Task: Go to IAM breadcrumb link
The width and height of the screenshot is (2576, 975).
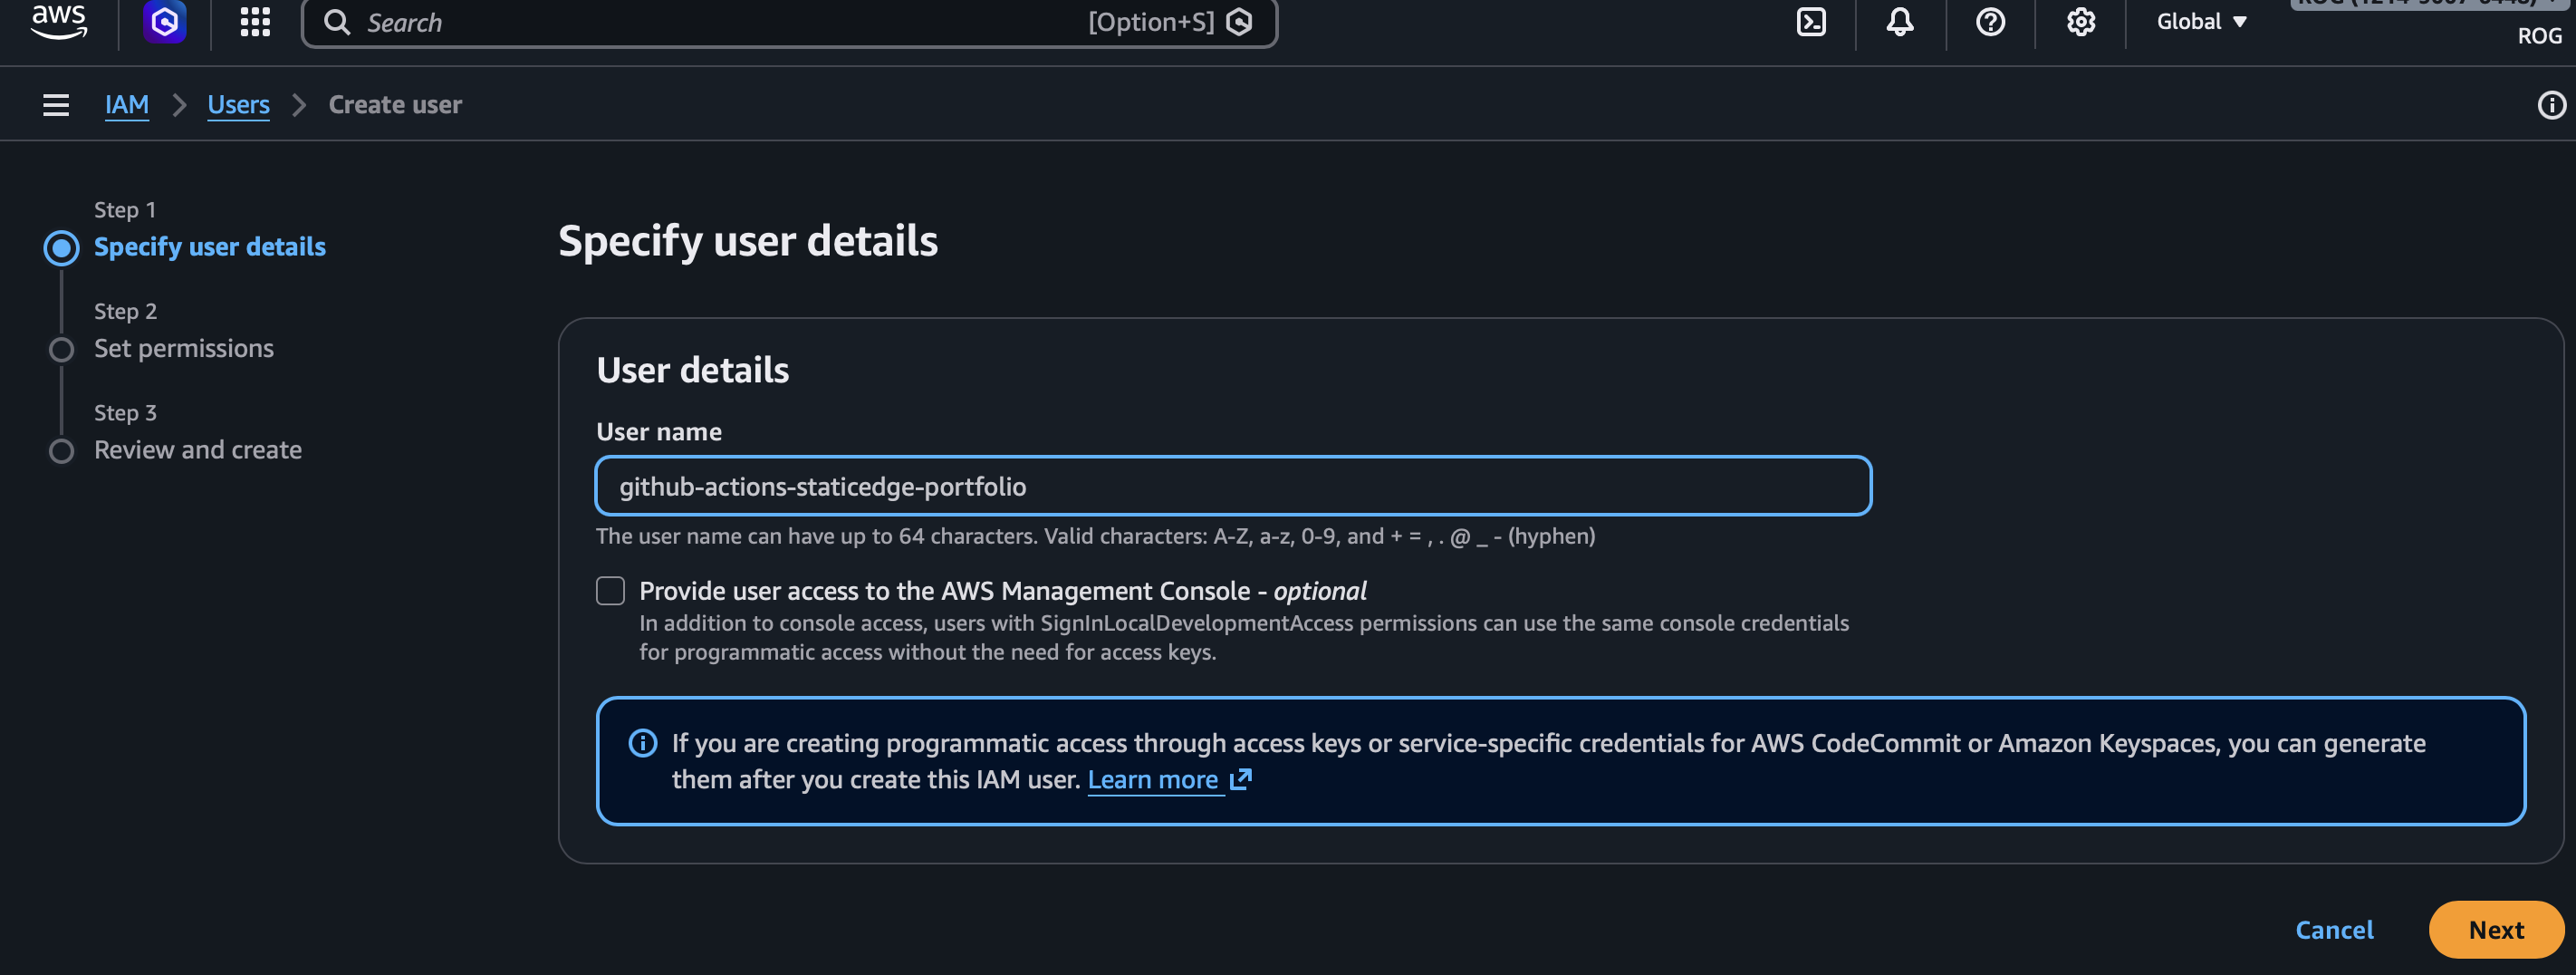Action: pyautogui.click(x=127, y=105)
